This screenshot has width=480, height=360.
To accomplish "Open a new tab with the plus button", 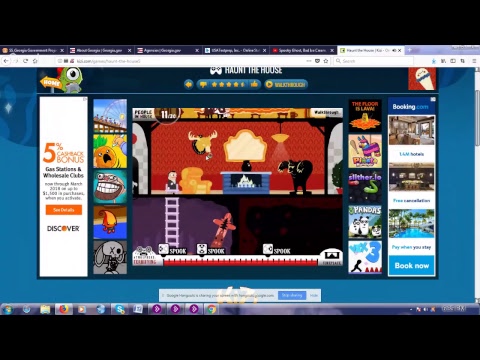I will point(409,50).
